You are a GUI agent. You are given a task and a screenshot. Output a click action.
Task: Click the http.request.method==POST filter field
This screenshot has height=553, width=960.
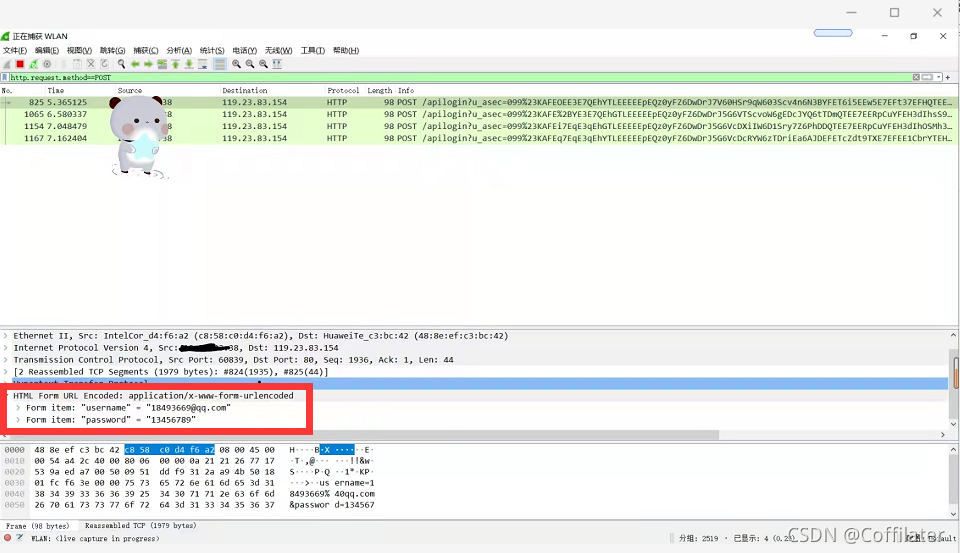click(x=459, y=78)
